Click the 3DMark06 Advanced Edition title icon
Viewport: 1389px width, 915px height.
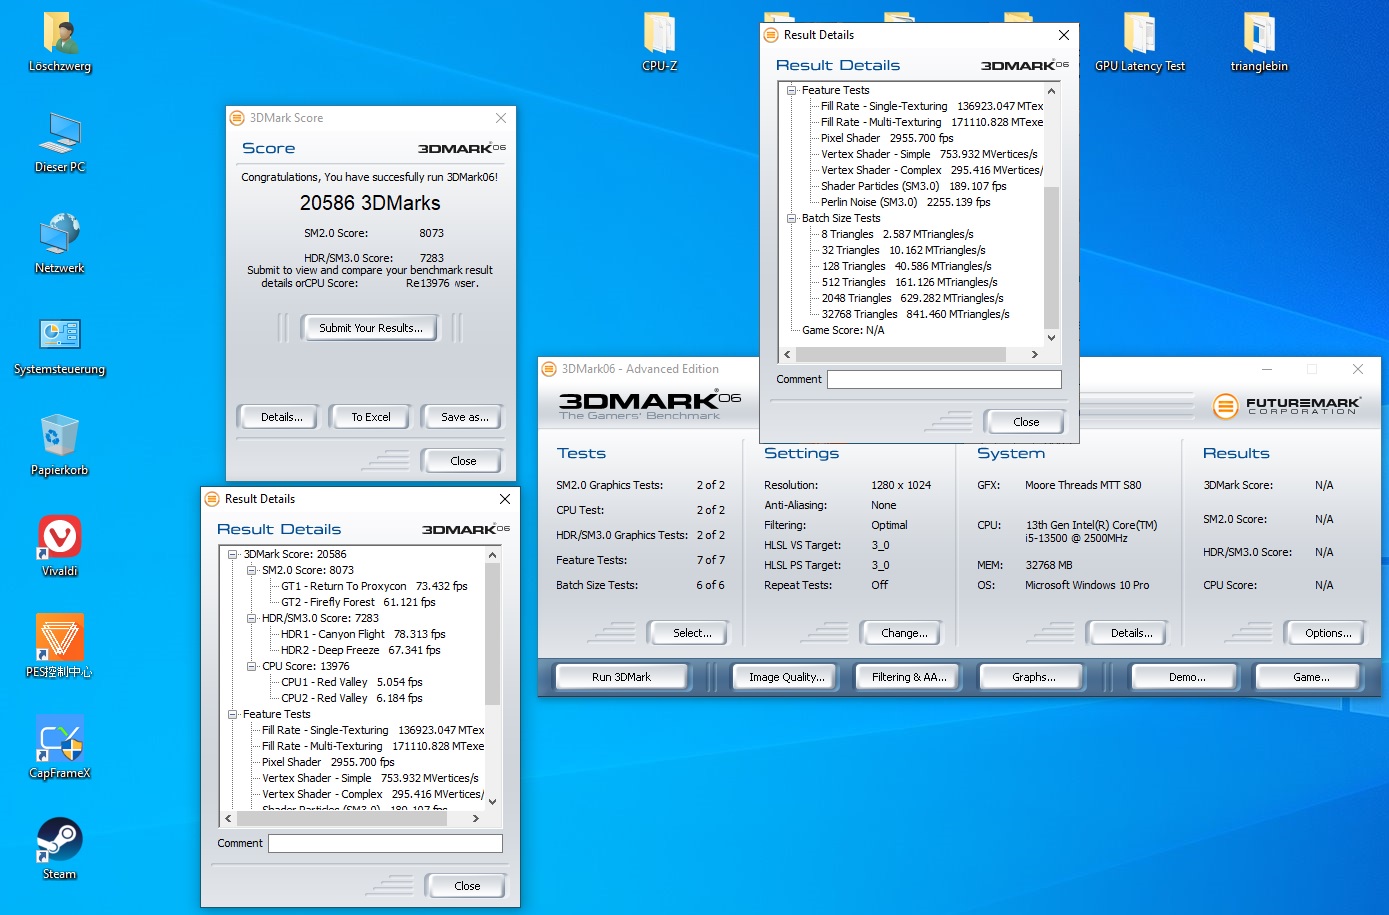click(549, 369)
